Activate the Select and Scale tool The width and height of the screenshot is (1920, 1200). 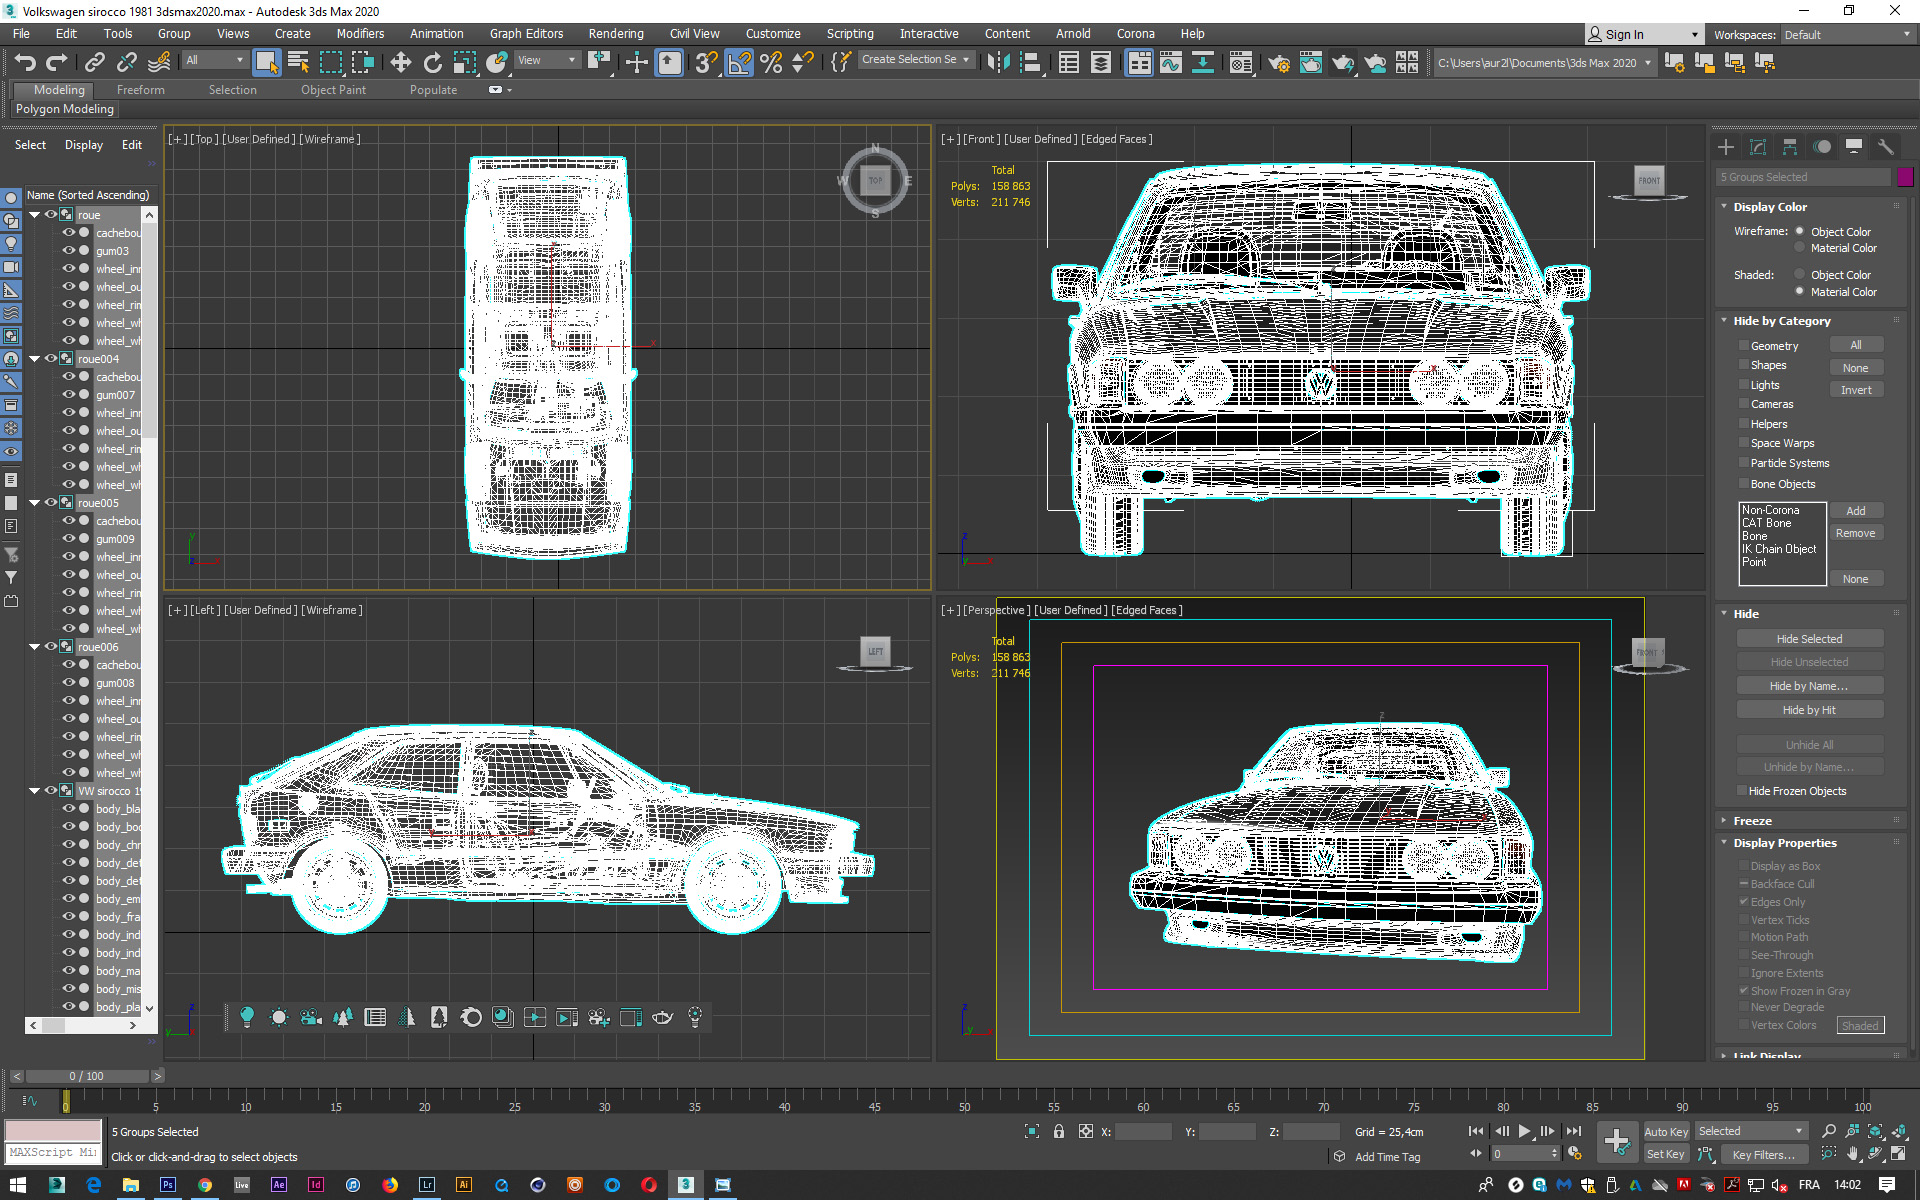click(x=464, y=63)
